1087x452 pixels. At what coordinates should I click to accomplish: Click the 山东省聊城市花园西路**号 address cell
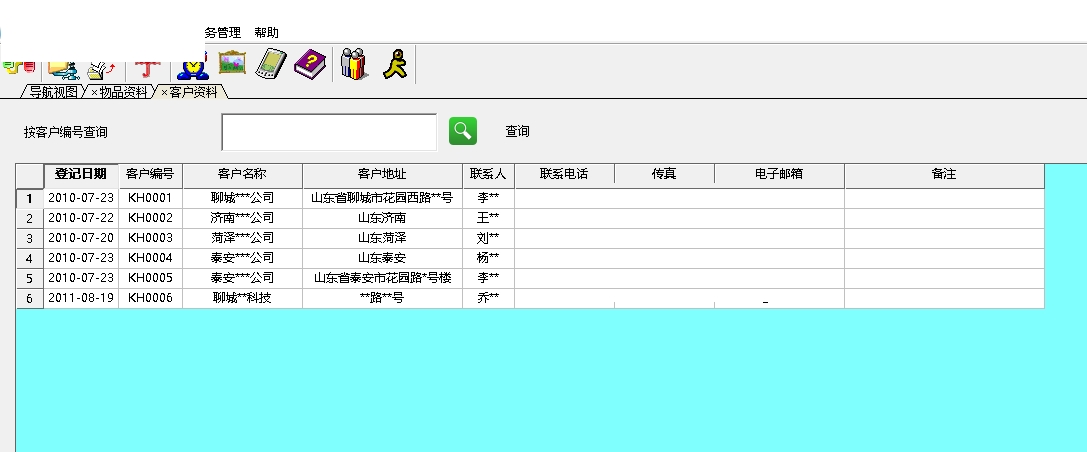(x=382, y=198)
